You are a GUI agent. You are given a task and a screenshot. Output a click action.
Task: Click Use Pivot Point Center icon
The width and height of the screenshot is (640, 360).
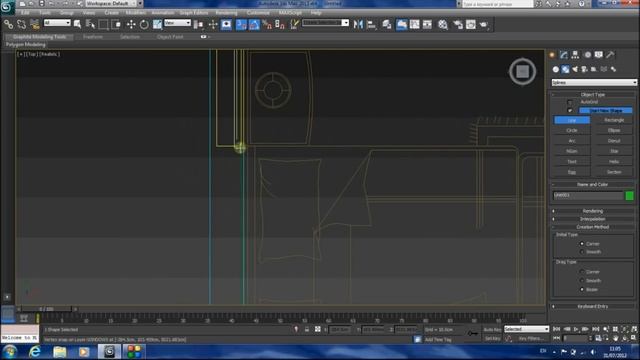click(x=198, y=24)
